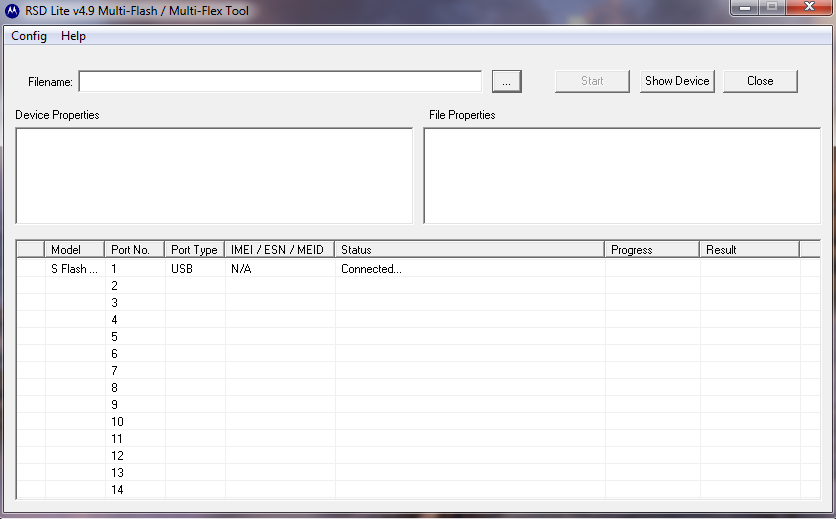This screenshot has height=519, width=836.
Task: Click the Status column header
Action: pyautogui.click(x=469, y=250)
